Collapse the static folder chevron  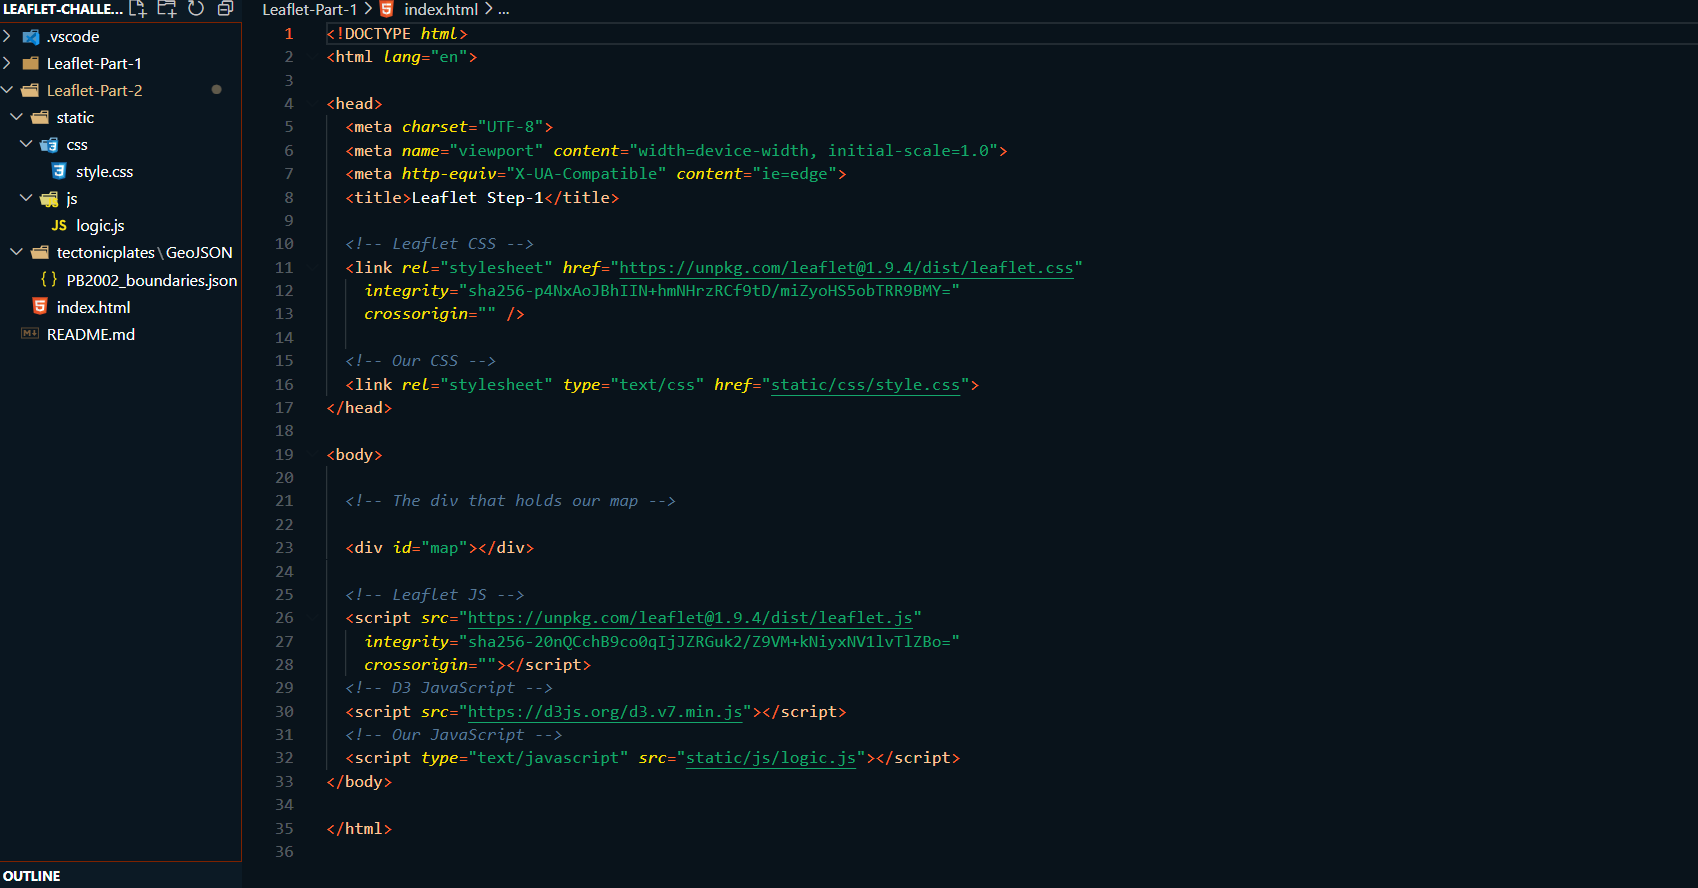(x=17, y=117)
